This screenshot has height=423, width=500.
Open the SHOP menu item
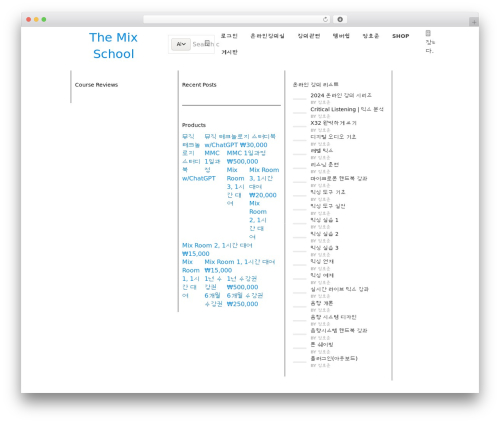pos(400,36)
